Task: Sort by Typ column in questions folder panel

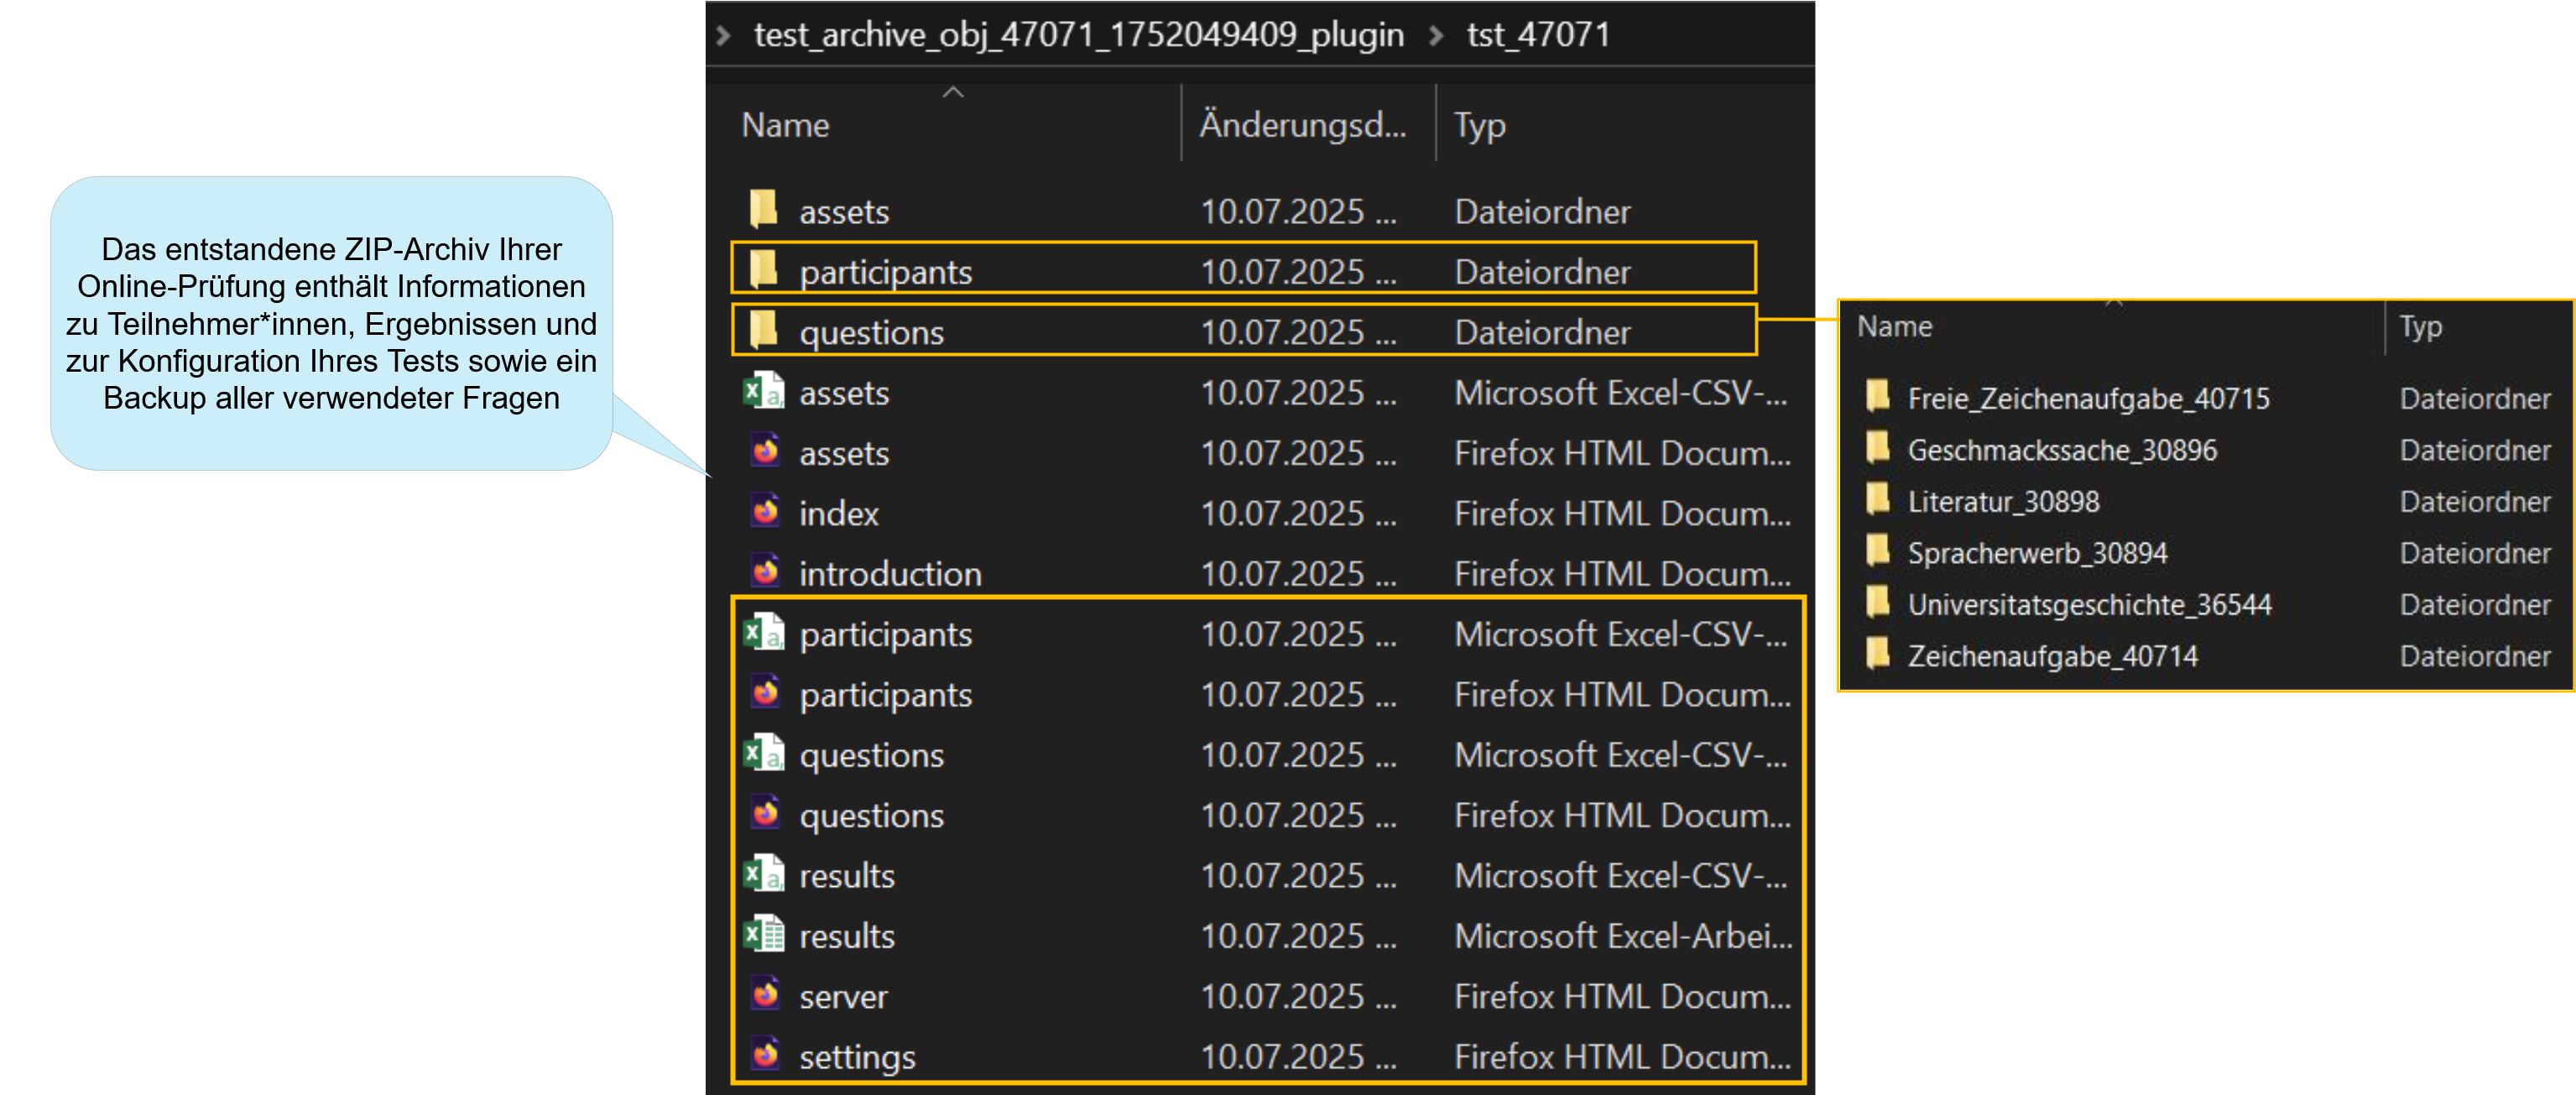Action: (x=2420, y=328)
